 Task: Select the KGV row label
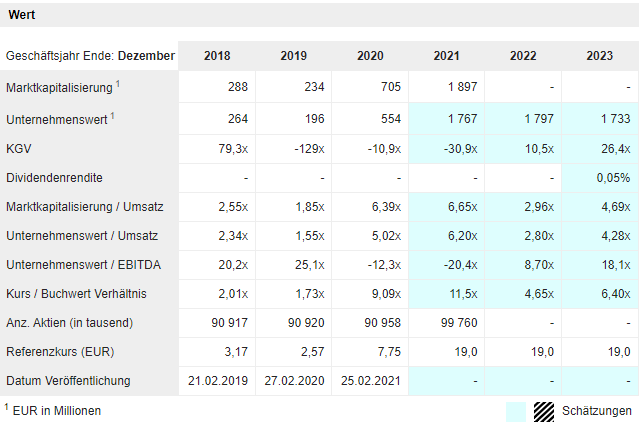click(x=19, y=149)
